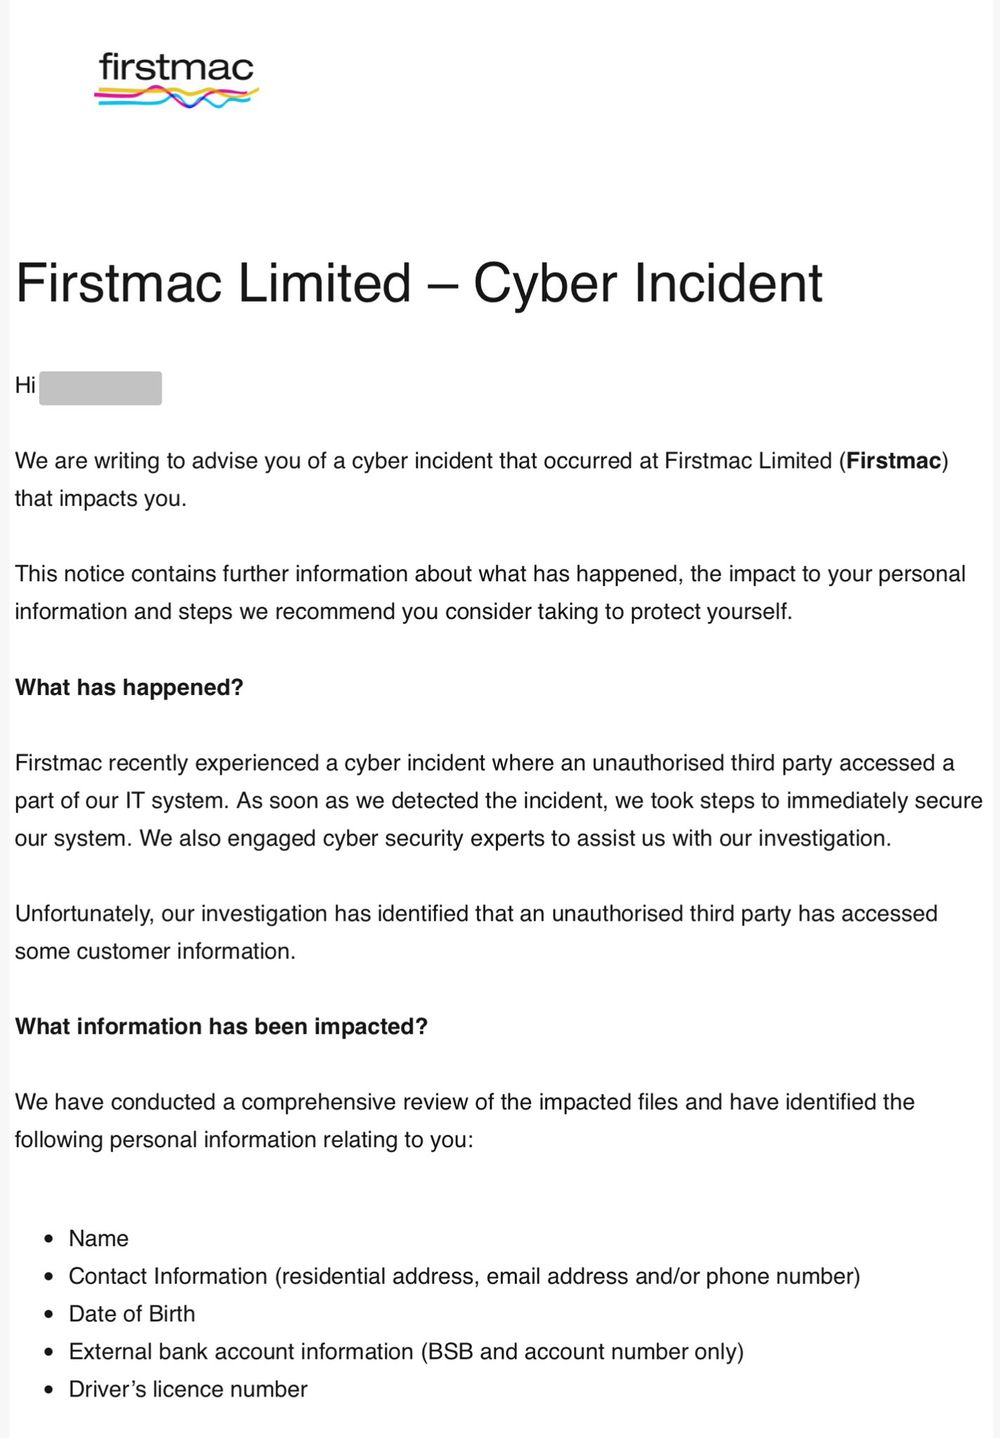Click the 'We have conducted a comprehensive review' paragraph

pyautogui.click(x=464, y=1121)
